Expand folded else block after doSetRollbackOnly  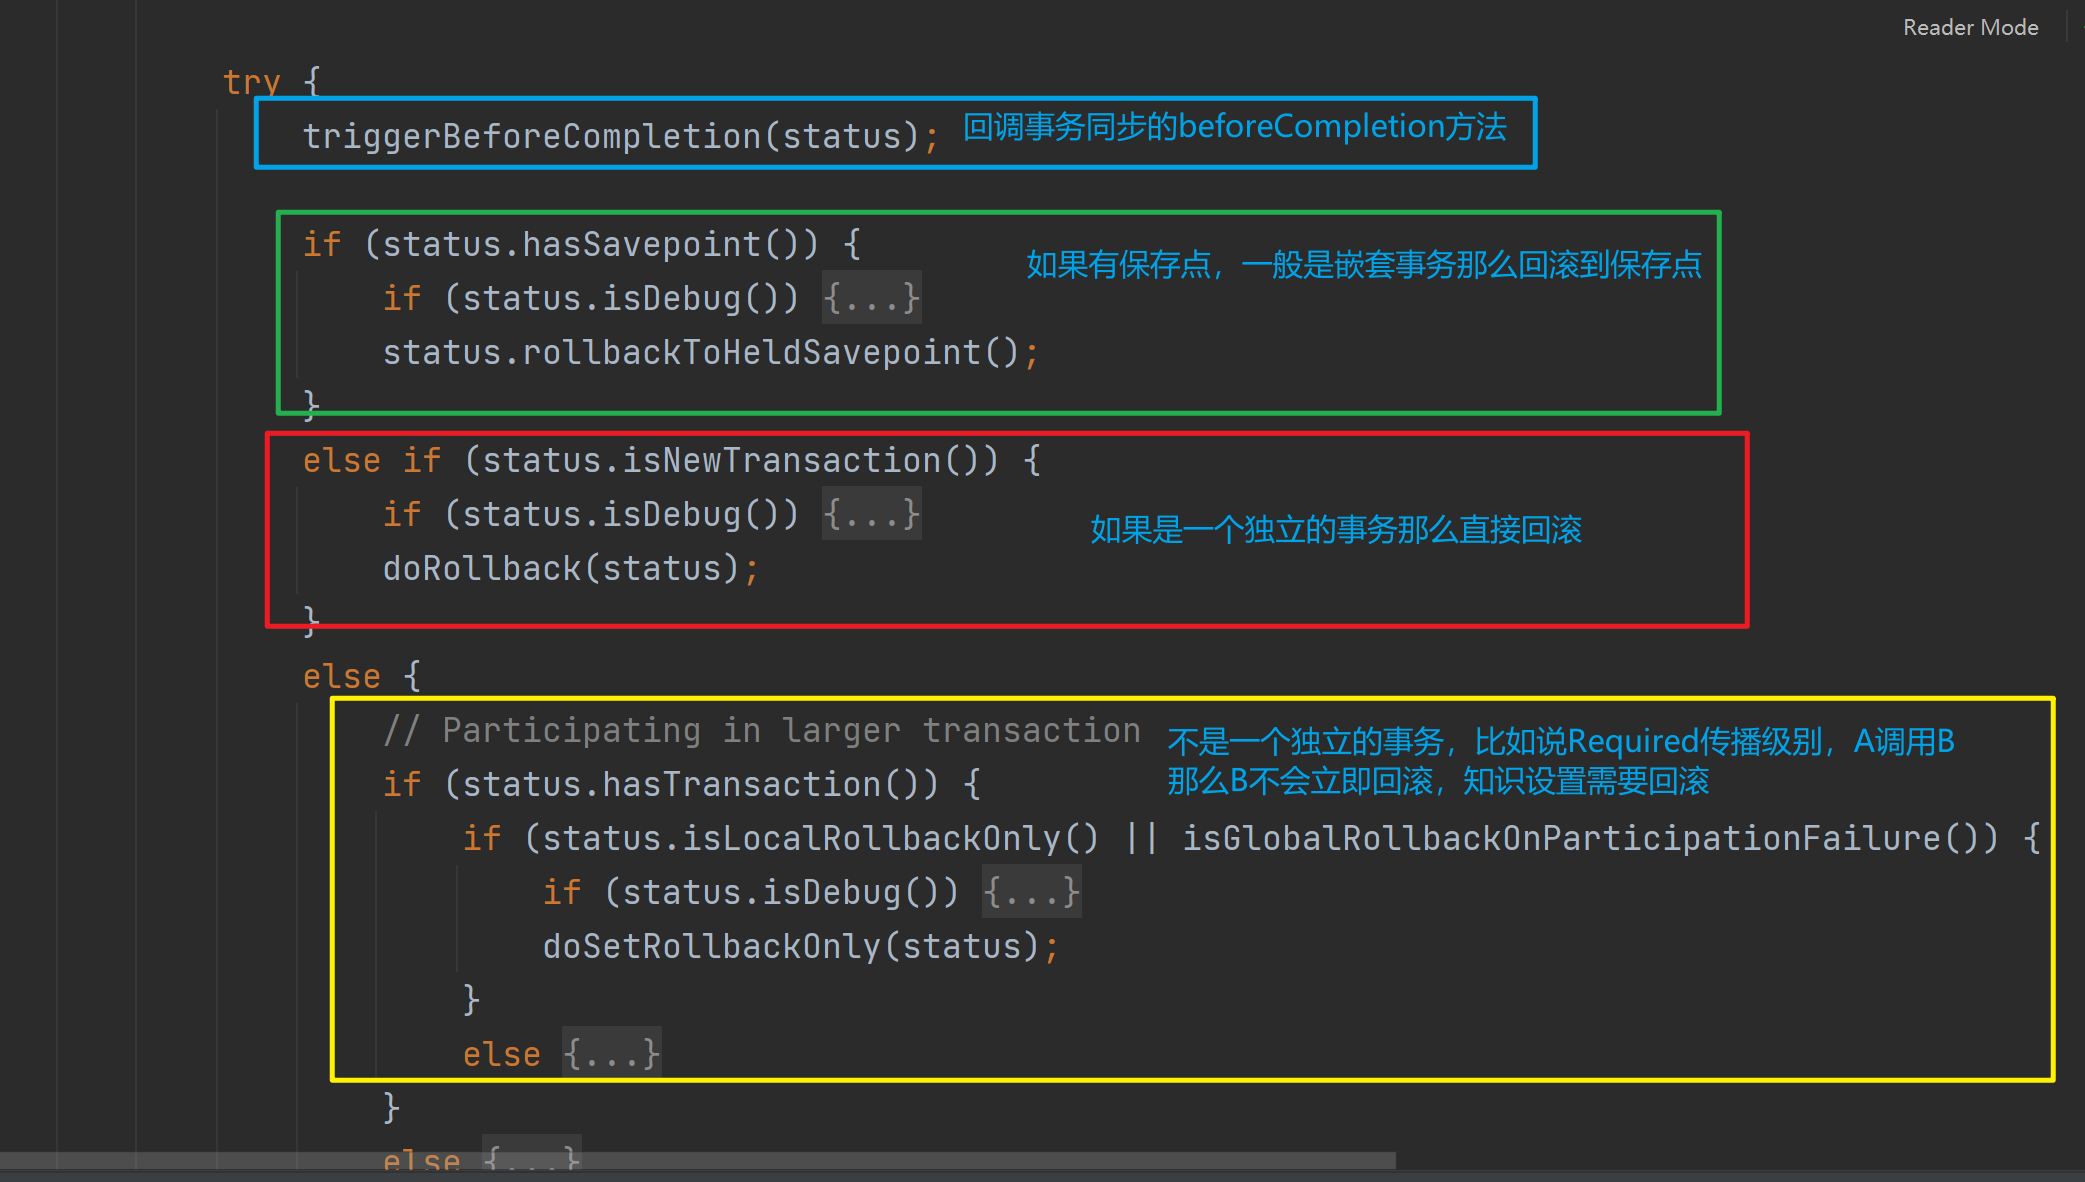[611, 1054]
